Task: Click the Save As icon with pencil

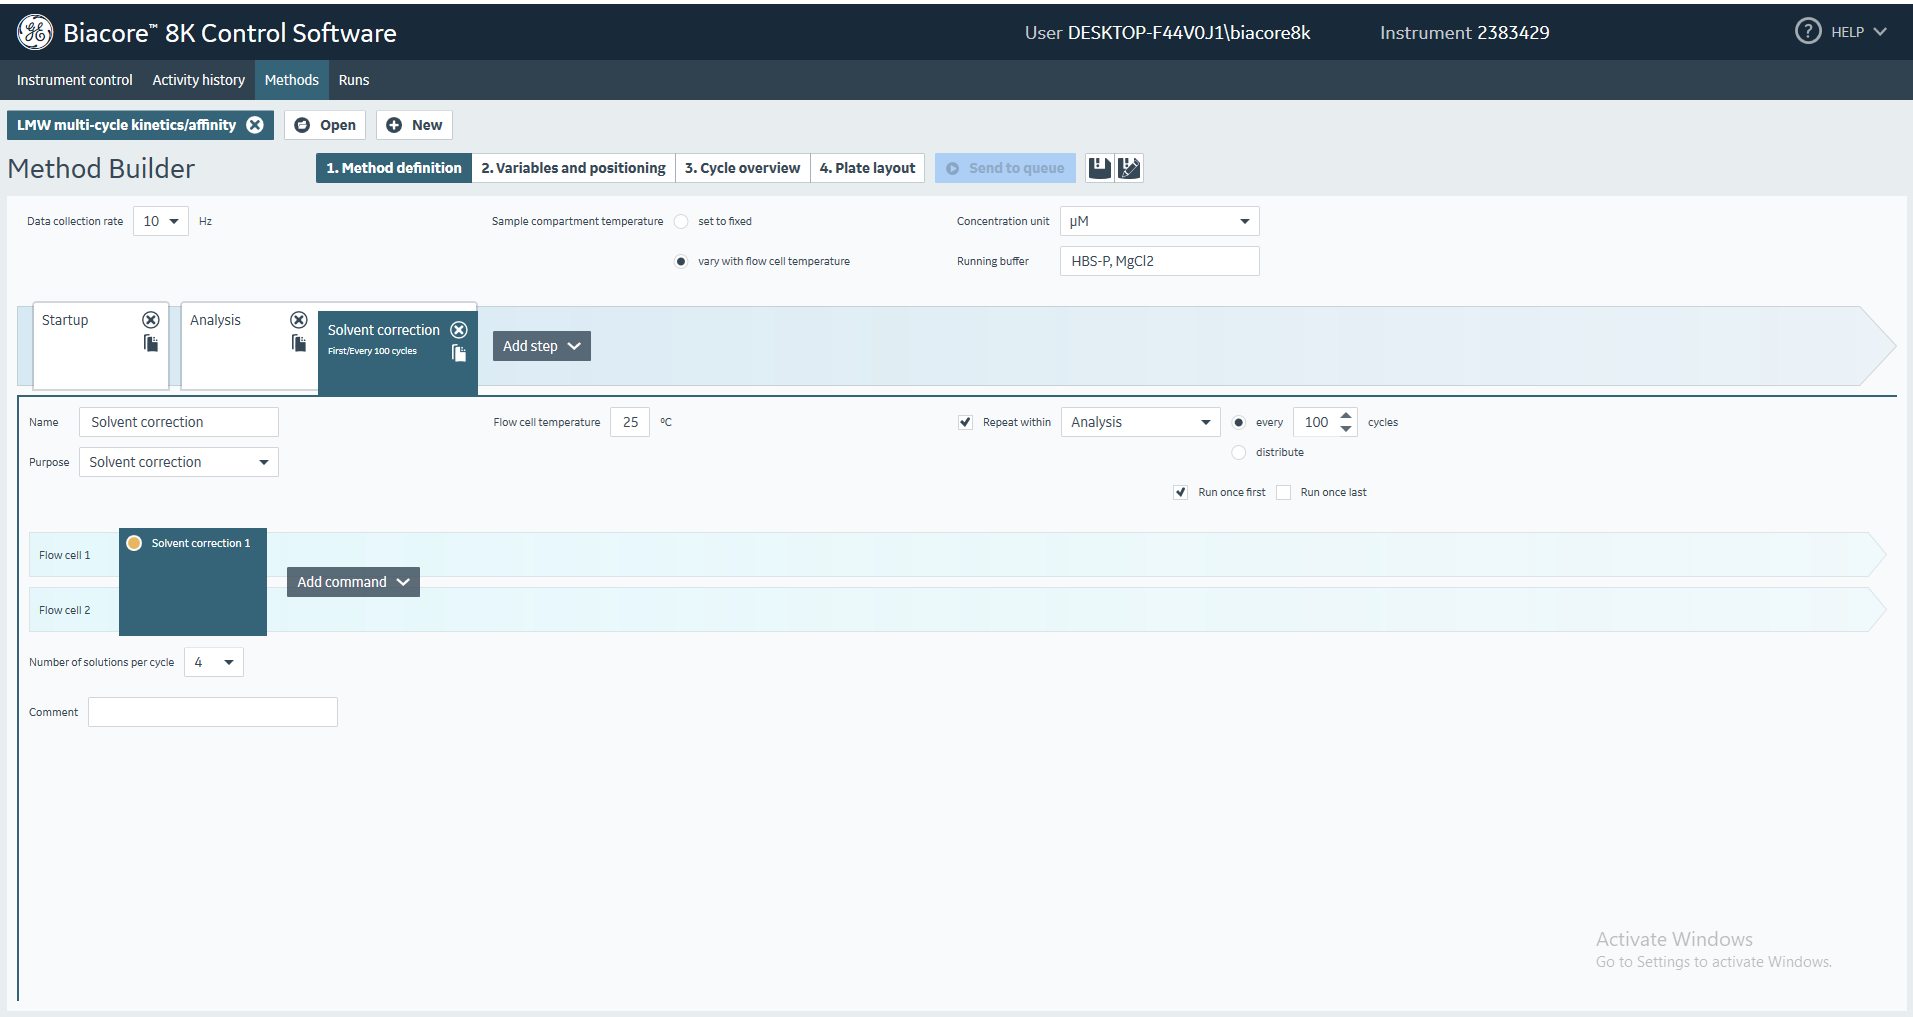Action: (x=1129, y=168)
